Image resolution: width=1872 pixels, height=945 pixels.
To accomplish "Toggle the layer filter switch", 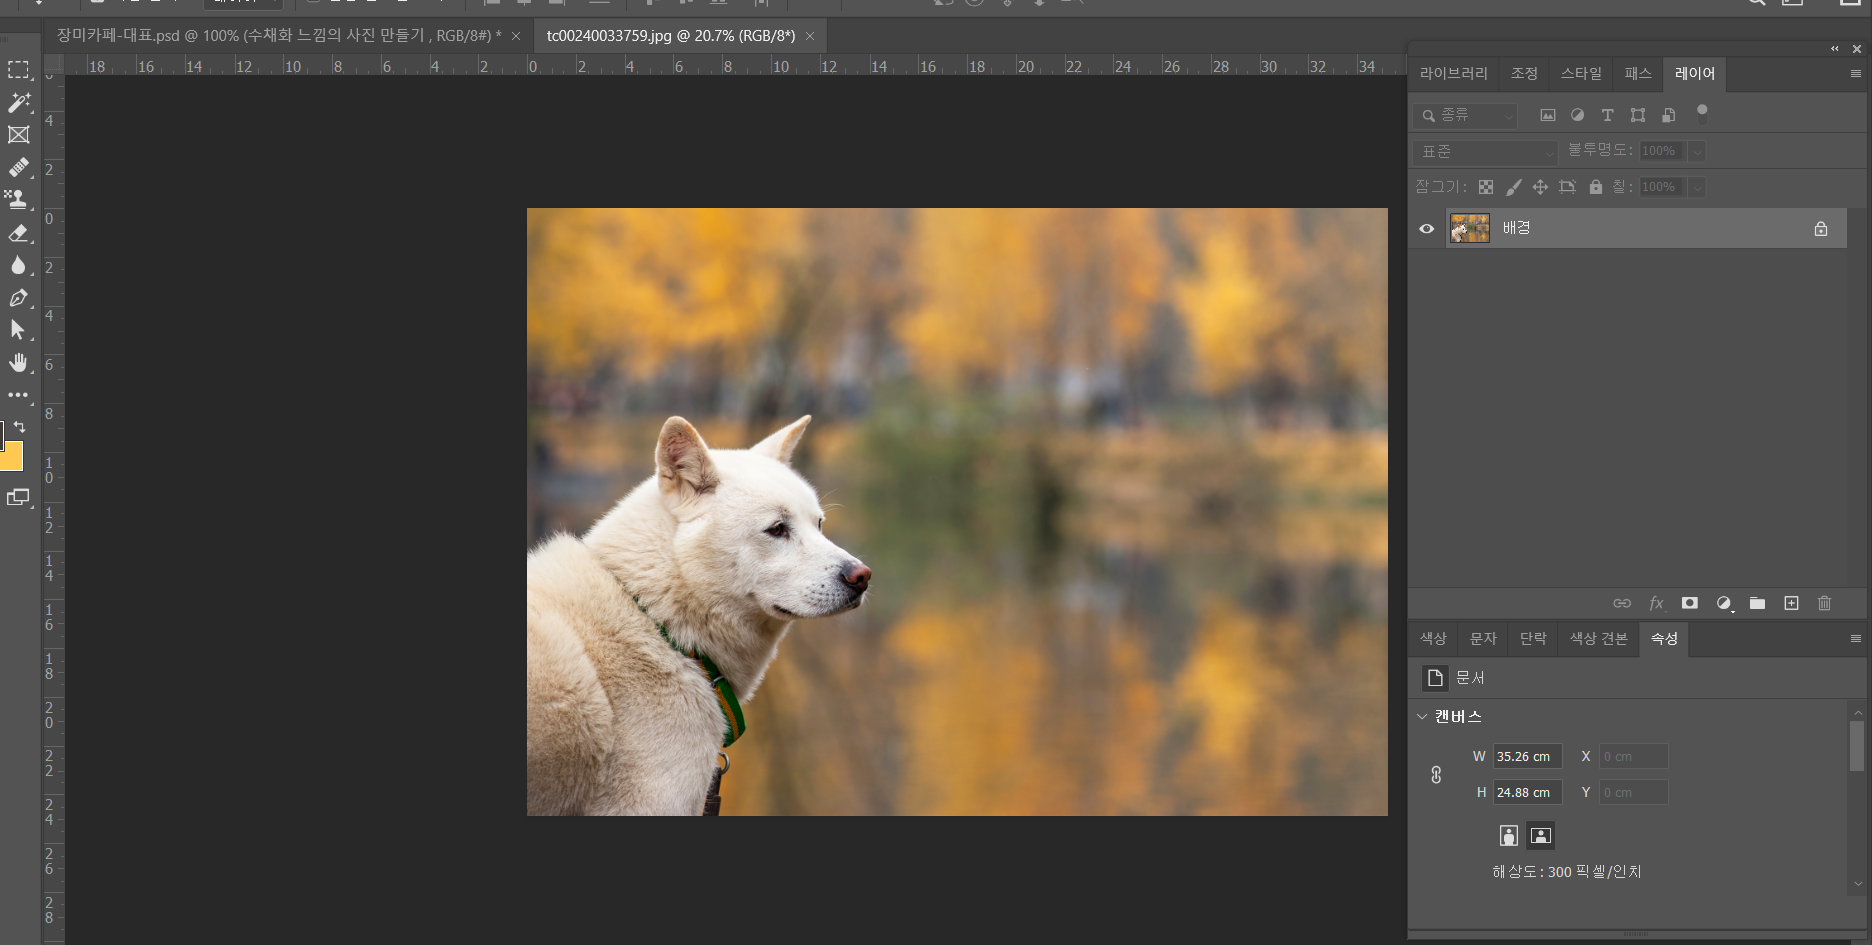I will point(1702,111).
